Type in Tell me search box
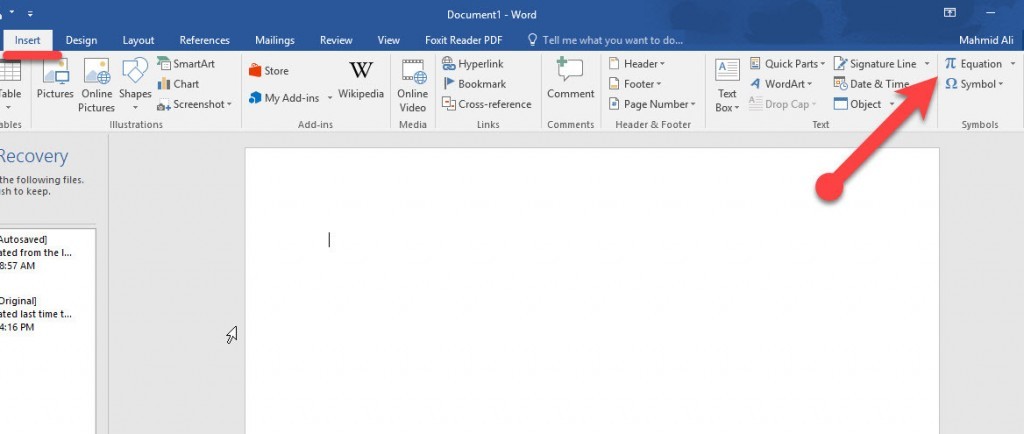Screen dimensions: 1024x434 point(612,40)
